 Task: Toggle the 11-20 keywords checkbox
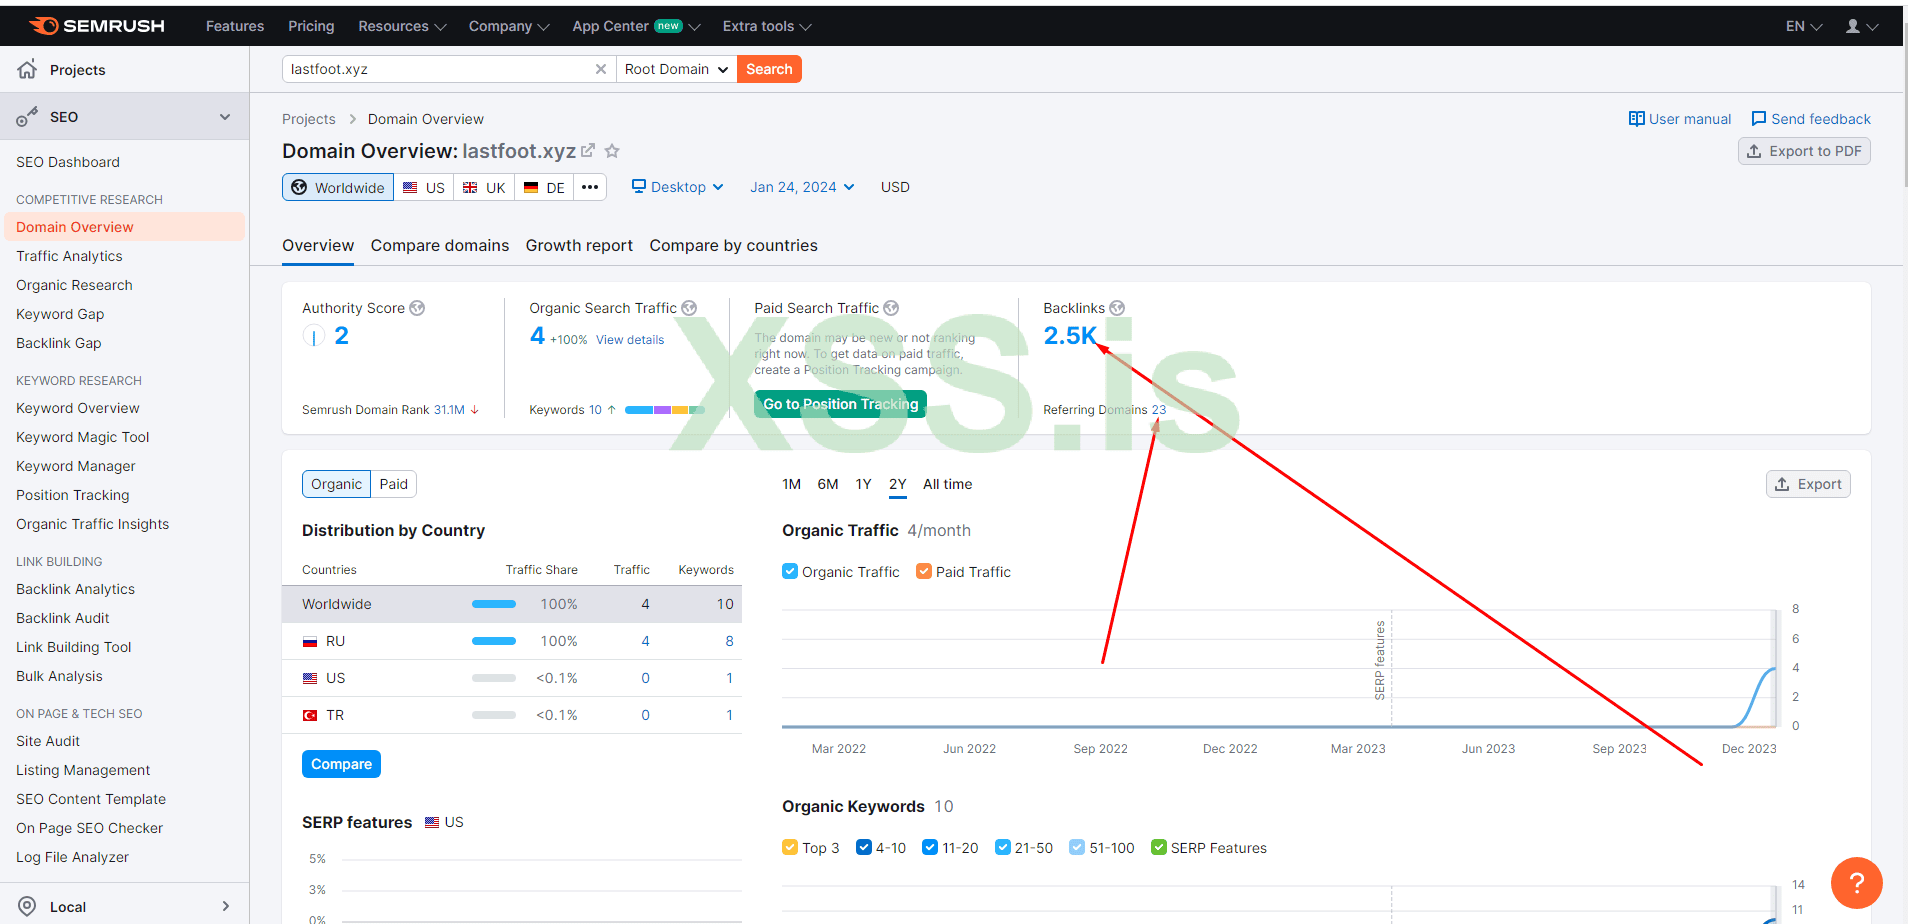pyautogui.click(x=930, y=847)
